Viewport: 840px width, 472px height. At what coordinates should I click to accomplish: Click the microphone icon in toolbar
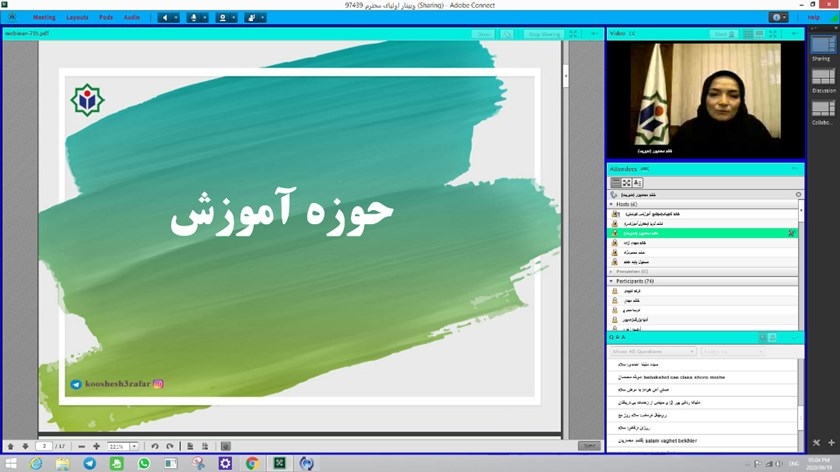click(x=193, y=17)
